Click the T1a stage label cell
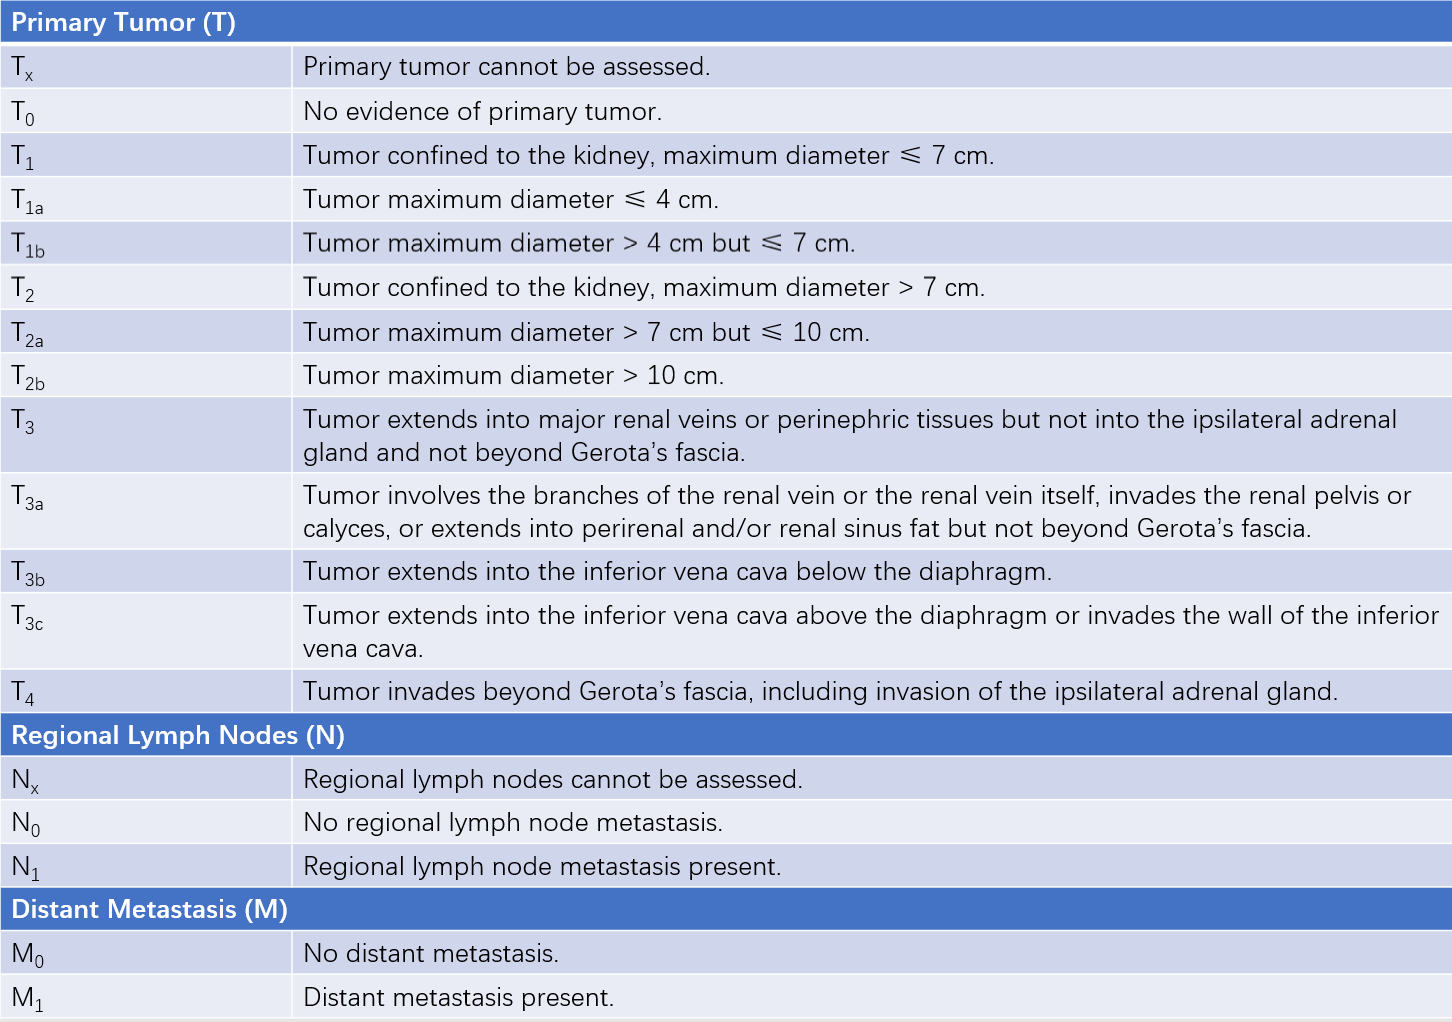 click(x=146, y=199)
